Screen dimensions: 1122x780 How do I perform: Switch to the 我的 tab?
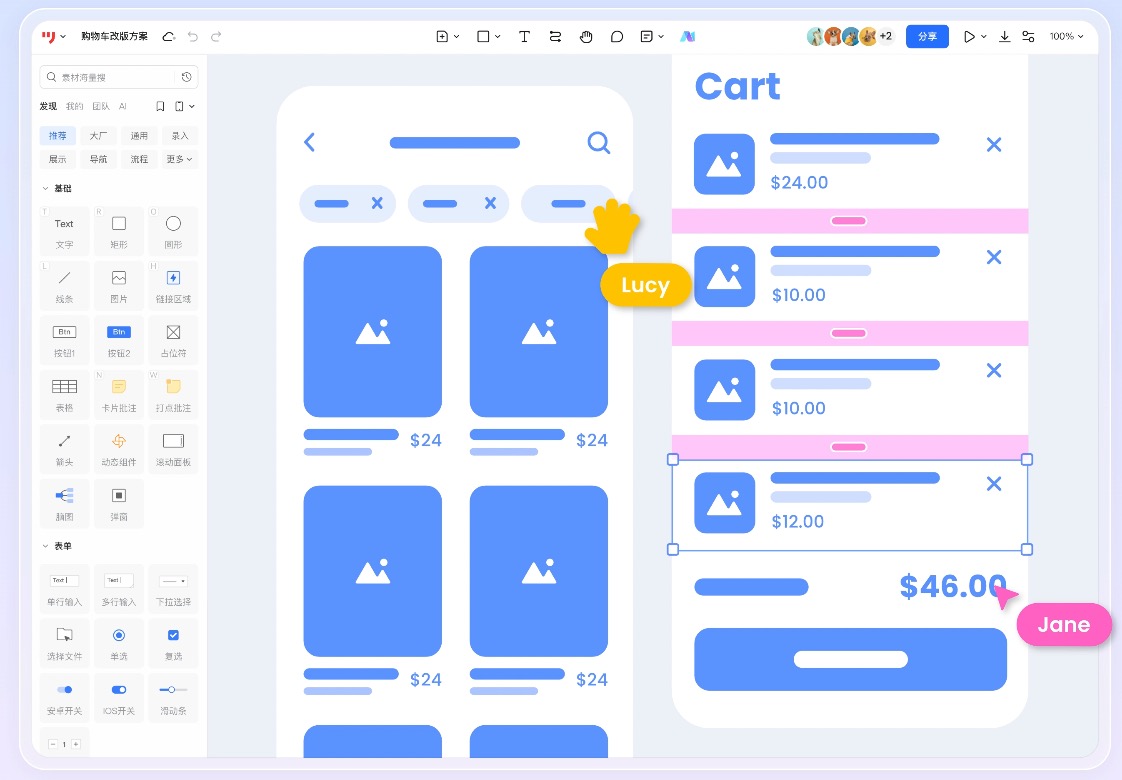74,106
